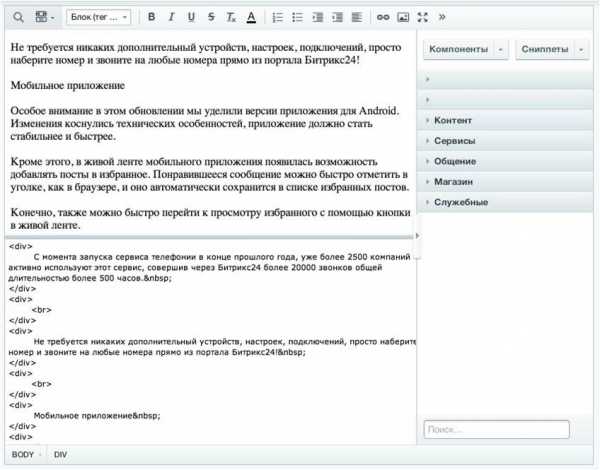Click code line Мобильное приложение&nbsp;
This screenshot has width=600, height=470.
97,416
